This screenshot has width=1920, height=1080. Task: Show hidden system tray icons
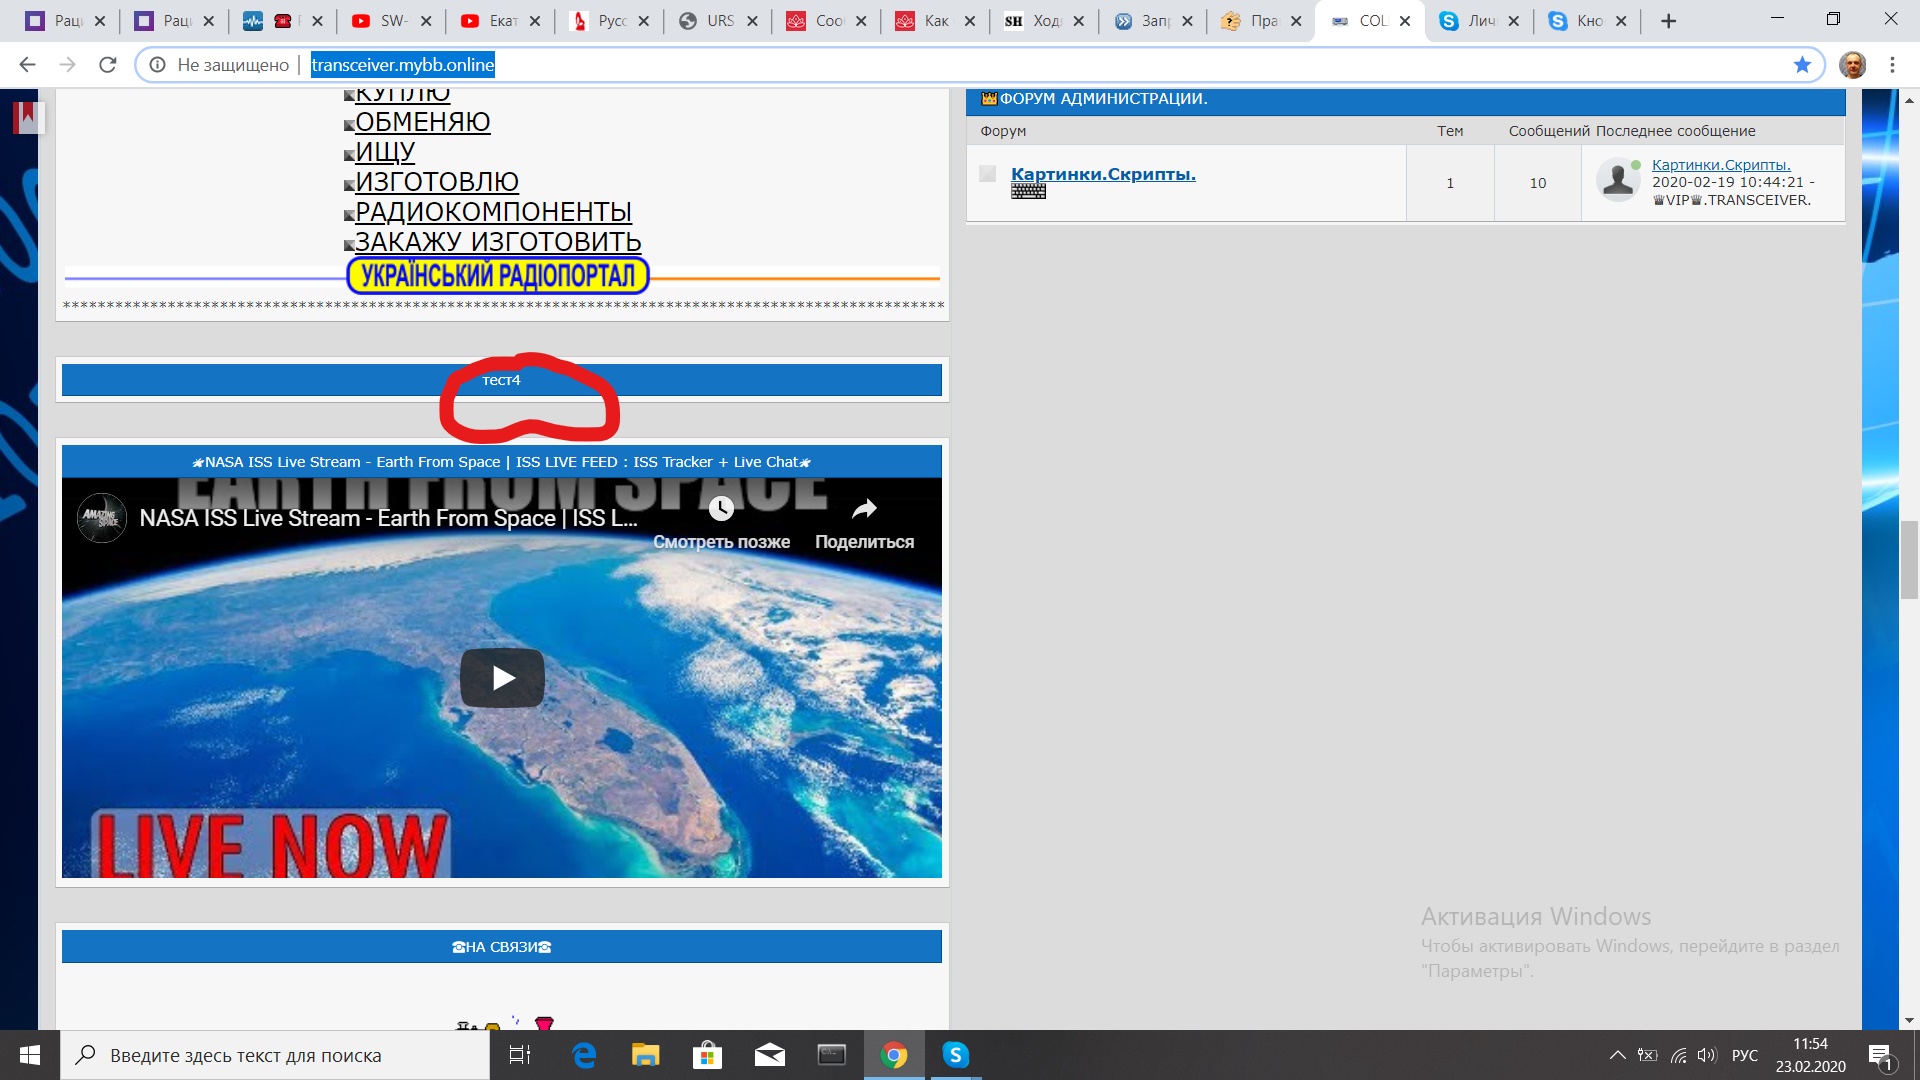click(1617, 1055)
